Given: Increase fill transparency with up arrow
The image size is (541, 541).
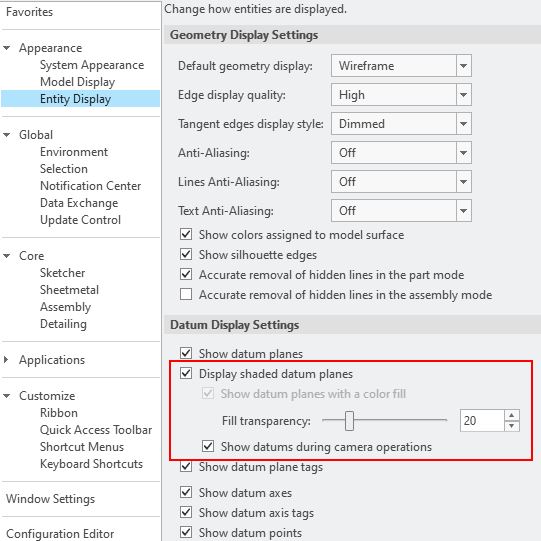Looking at the screenshot, I should point(512,415).
